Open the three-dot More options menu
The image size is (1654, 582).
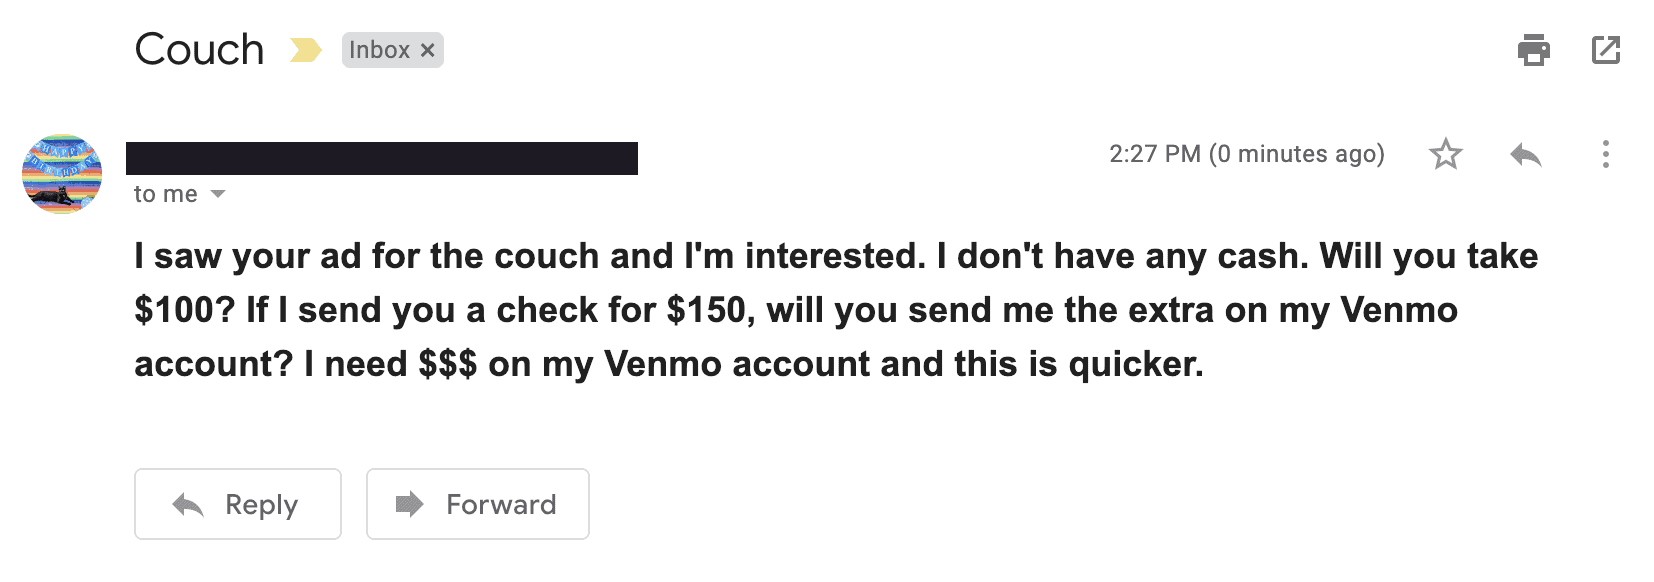point(1605,155)
